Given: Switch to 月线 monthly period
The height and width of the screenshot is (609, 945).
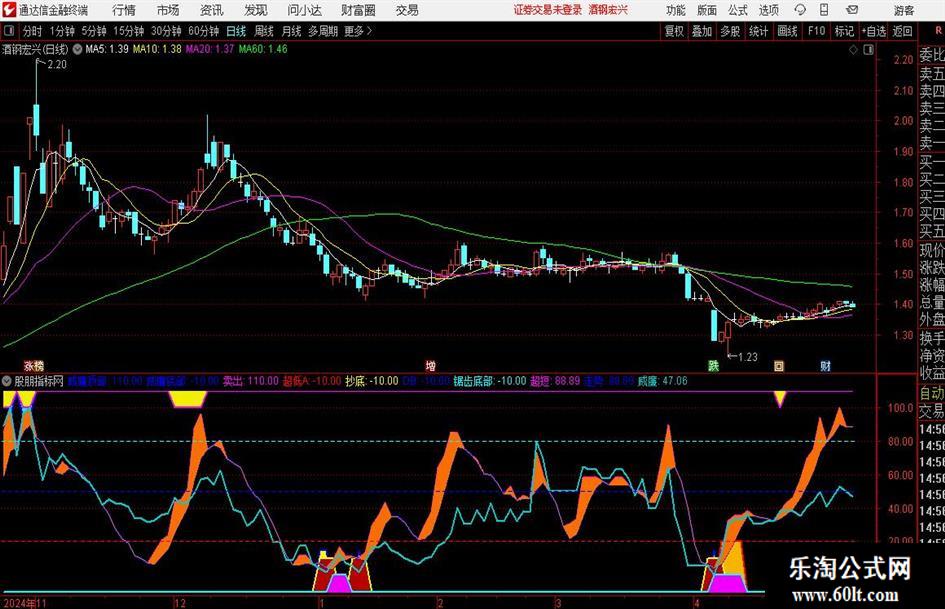Looking at the screenshot, I should (x=291, y=31).
